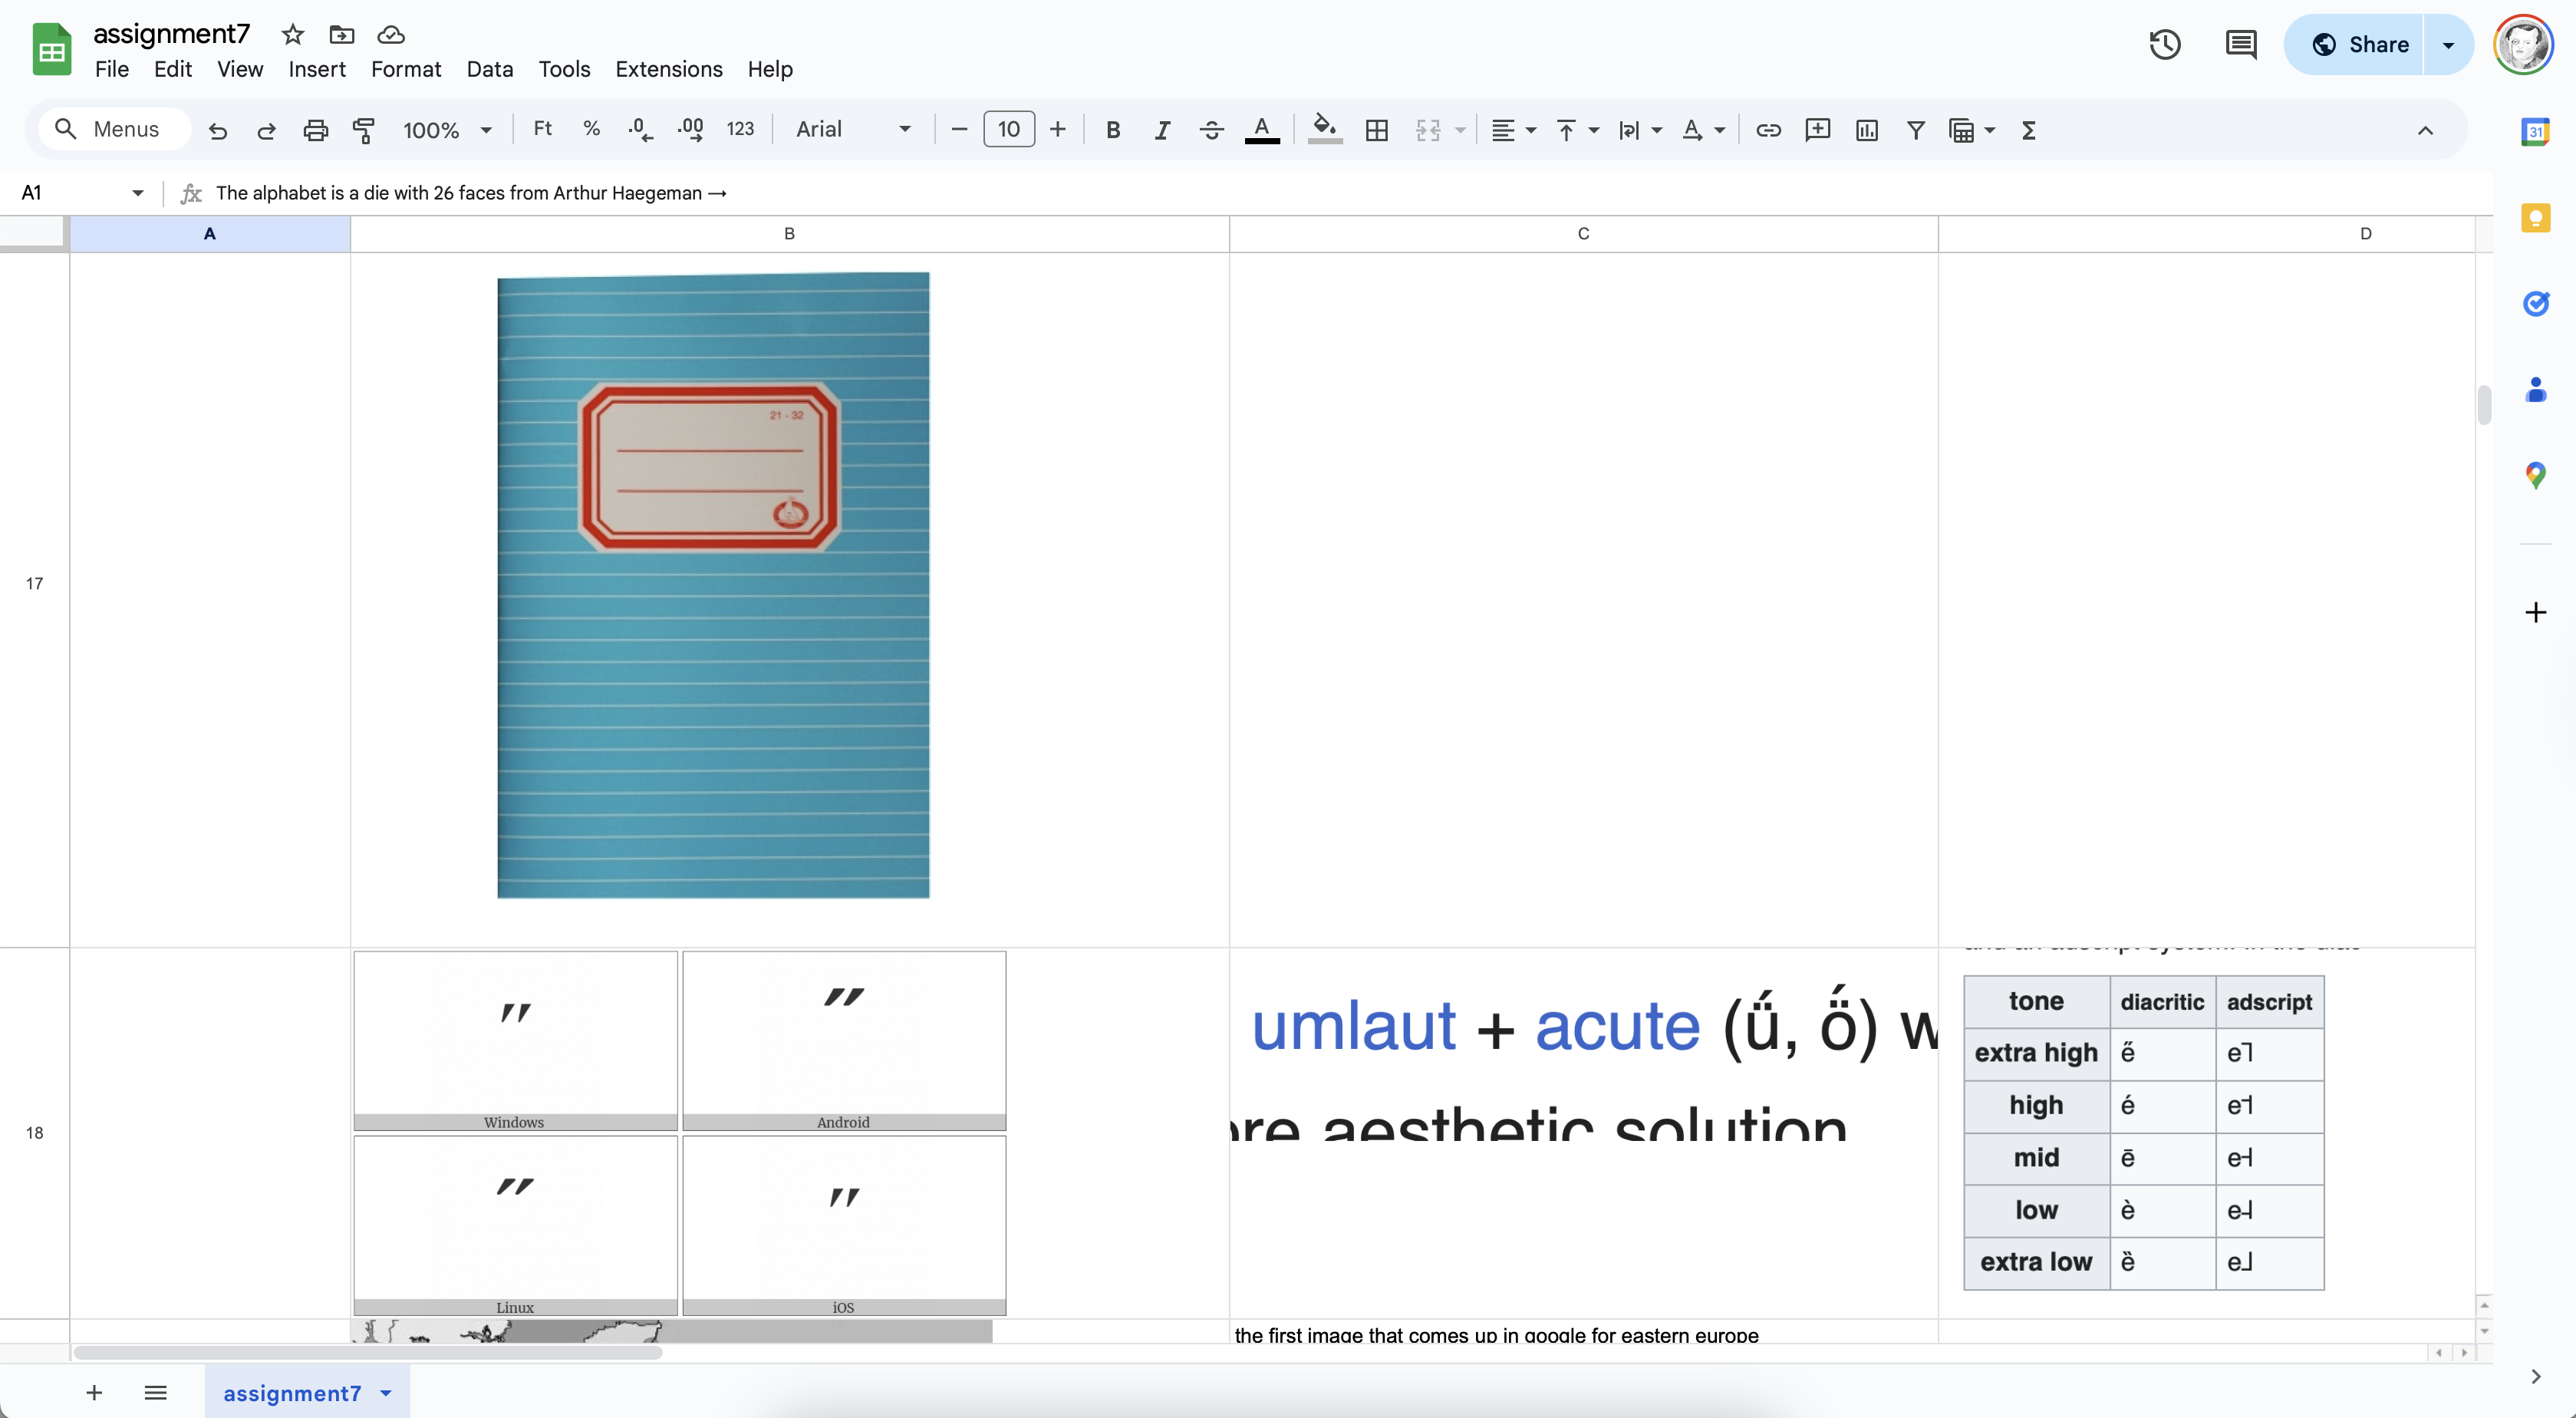Click the Undo icon in toolbar
This screenshot has width=2576, height=1418.
[x=217, y=130]
